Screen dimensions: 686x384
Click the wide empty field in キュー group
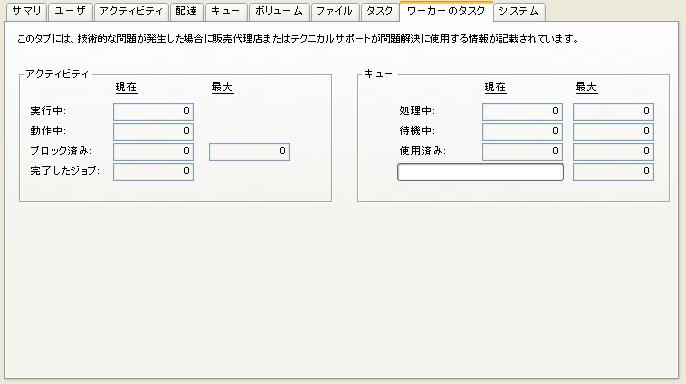(x=480, y=172)
